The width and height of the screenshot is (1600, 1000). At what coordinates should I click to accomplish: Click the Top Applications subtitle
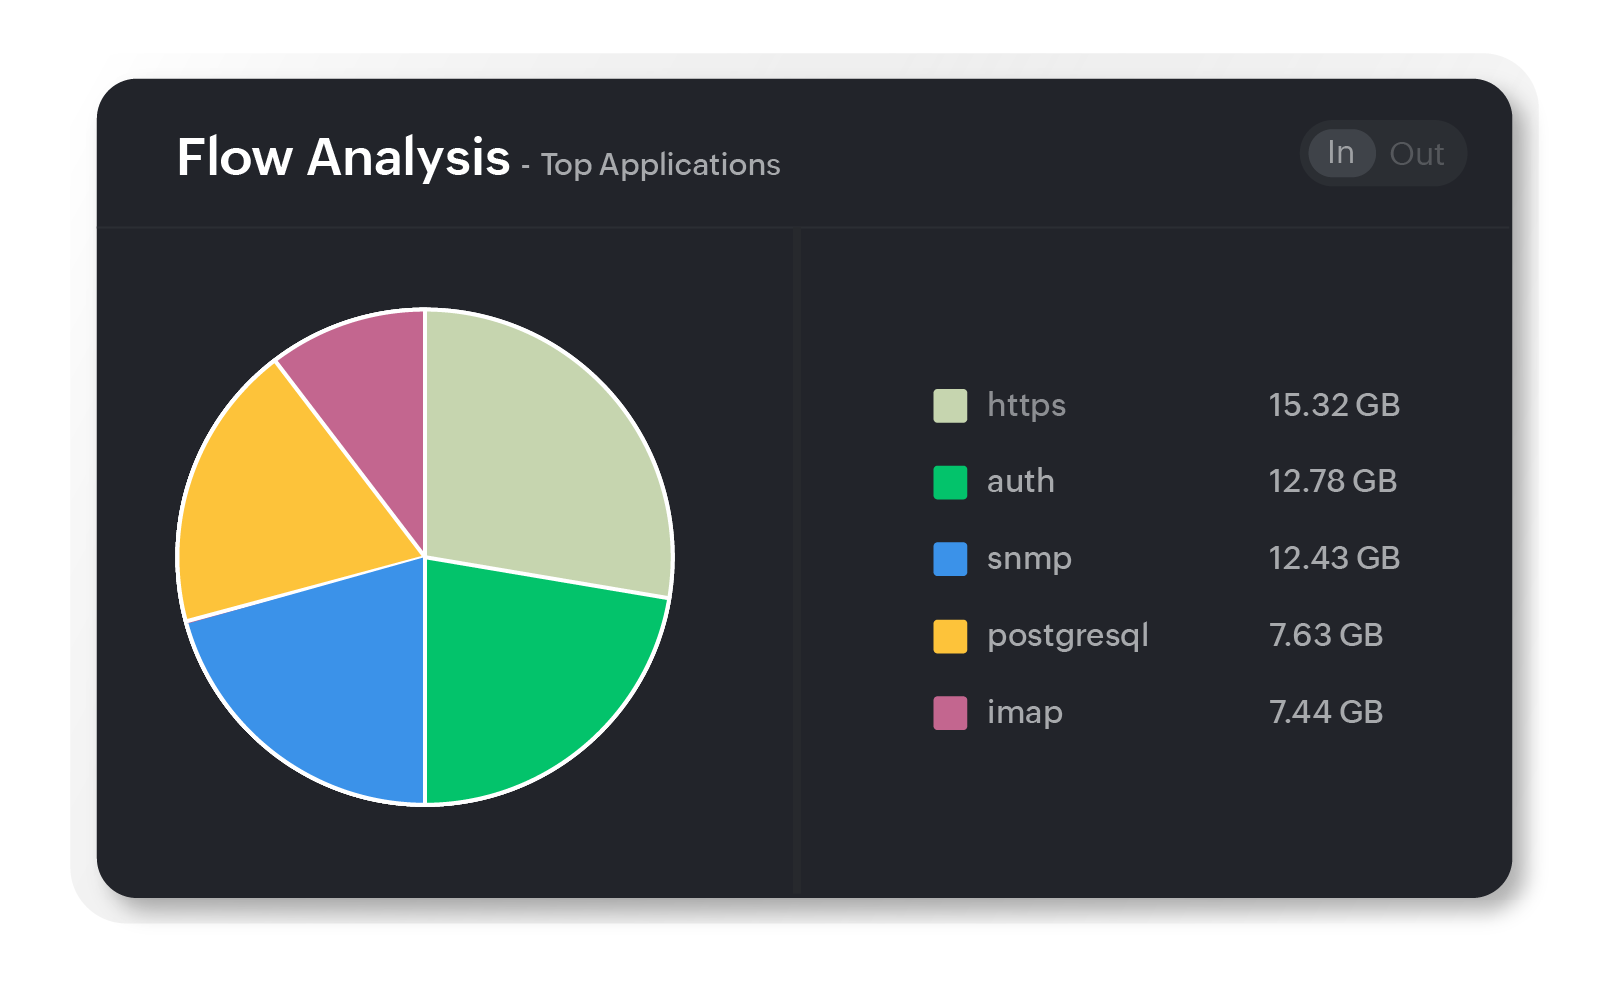(x=660, y=165)
